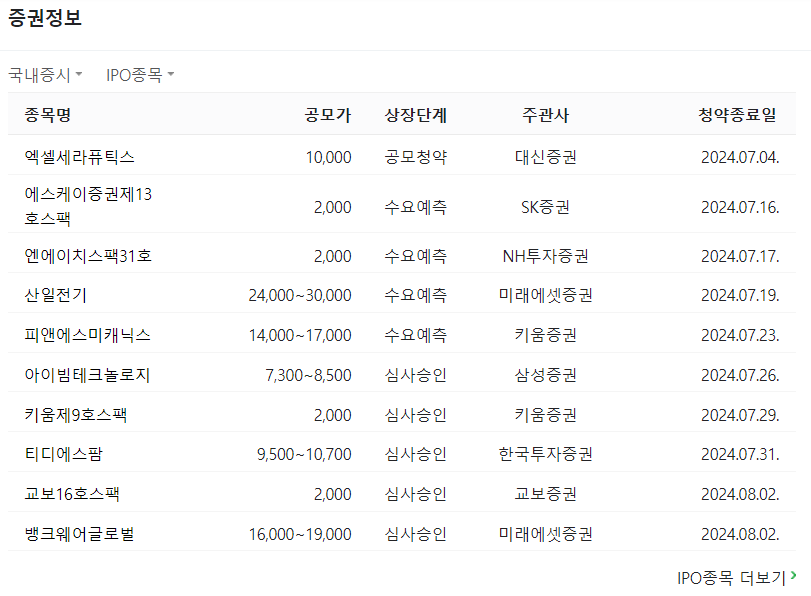Click 미래에셋증권 in the 산일전기 row
Image resolution: width=811 pixels, height=596 pixels.
coord(545,295)
